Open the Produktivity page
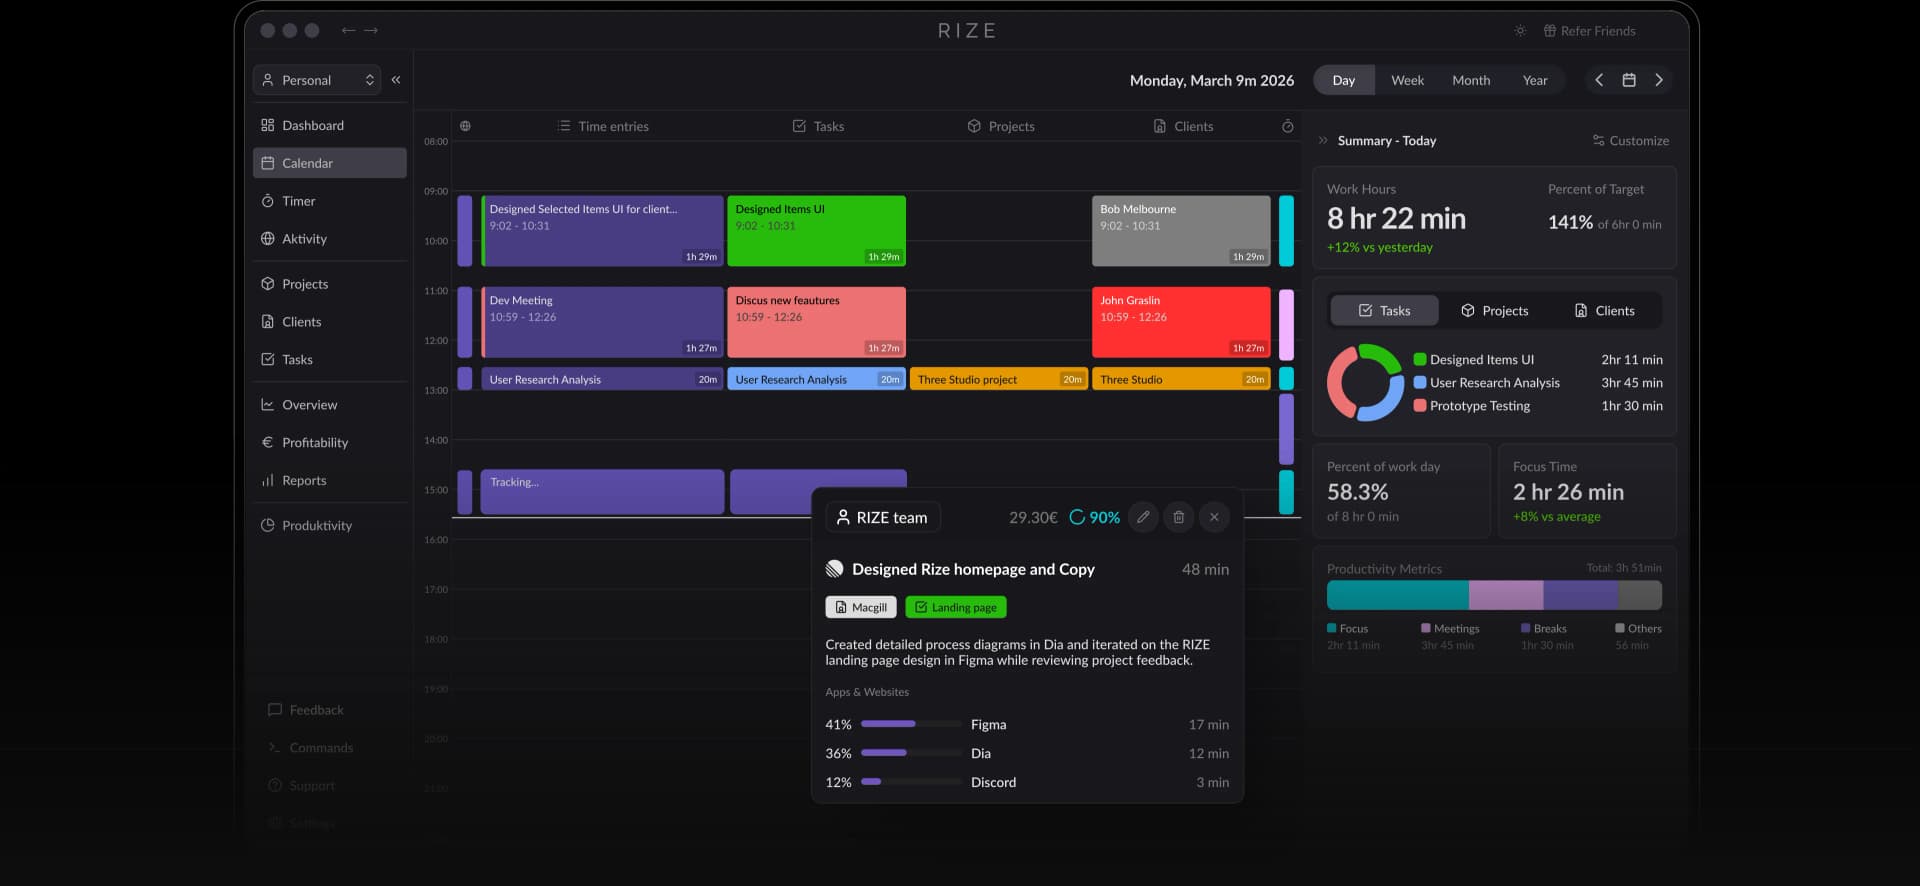This screenshot has height=886, width=1920. click(329, 526)
